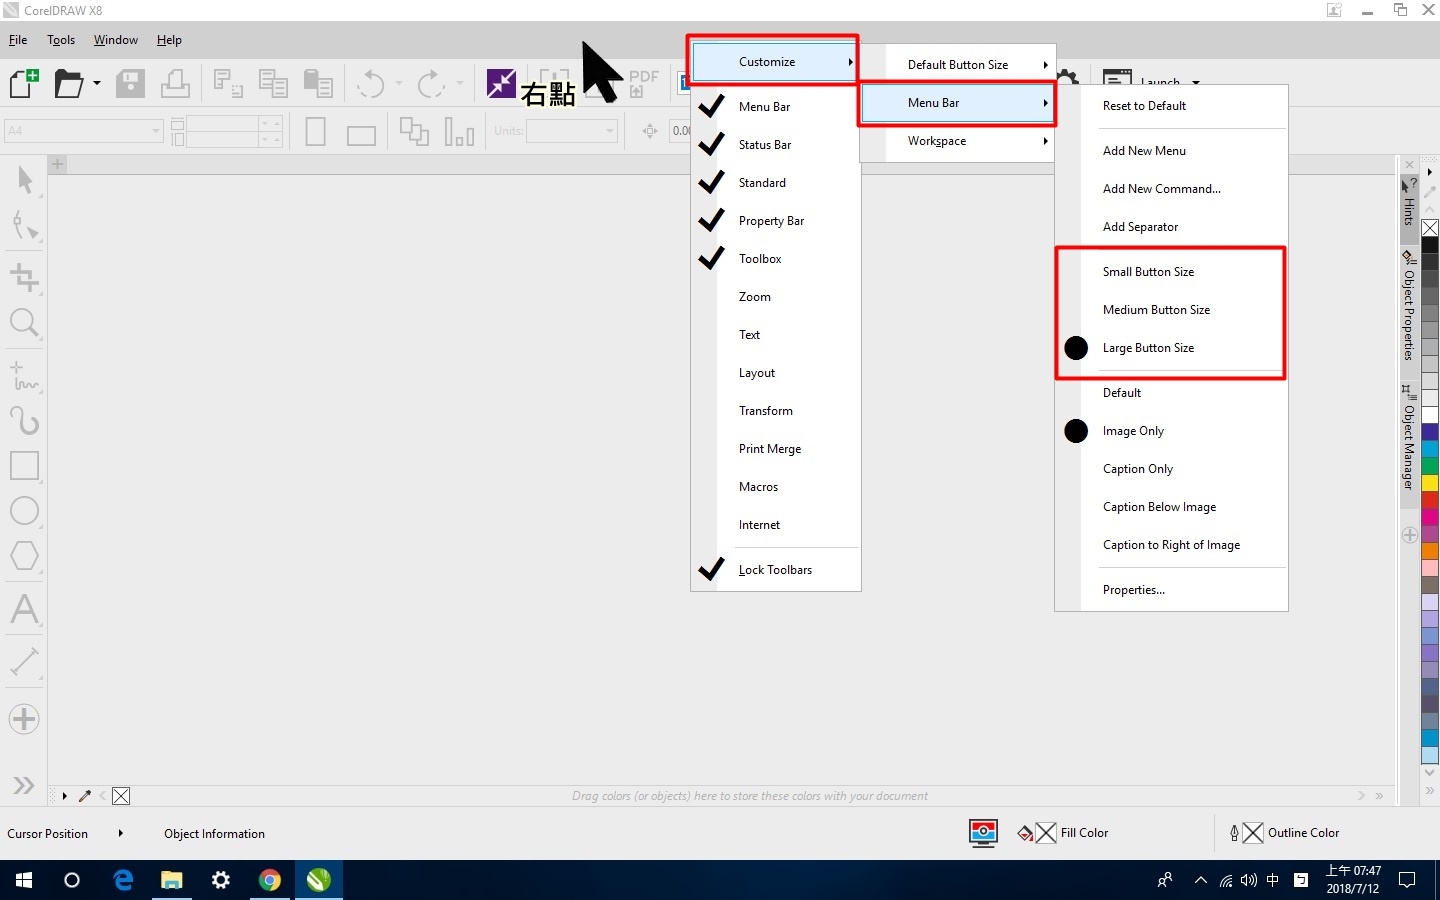1440x900 pixels.
Task: Select the Polygon tool
Action: tap(24, 556)
